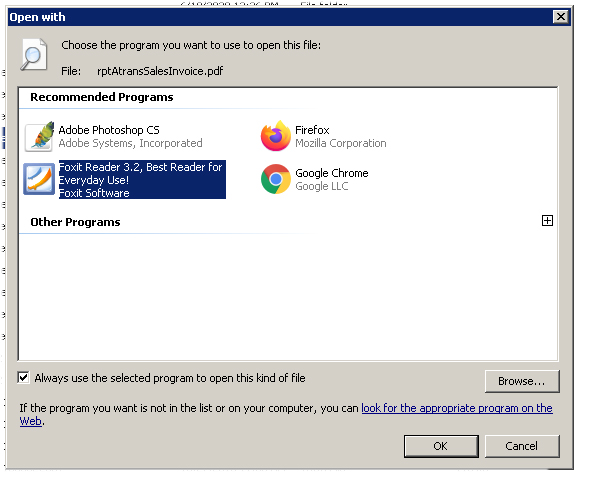Viewport: 604px width, 481px height.
Task: Click the Mozilla Corporation publisher label
Action: (341, 143)
